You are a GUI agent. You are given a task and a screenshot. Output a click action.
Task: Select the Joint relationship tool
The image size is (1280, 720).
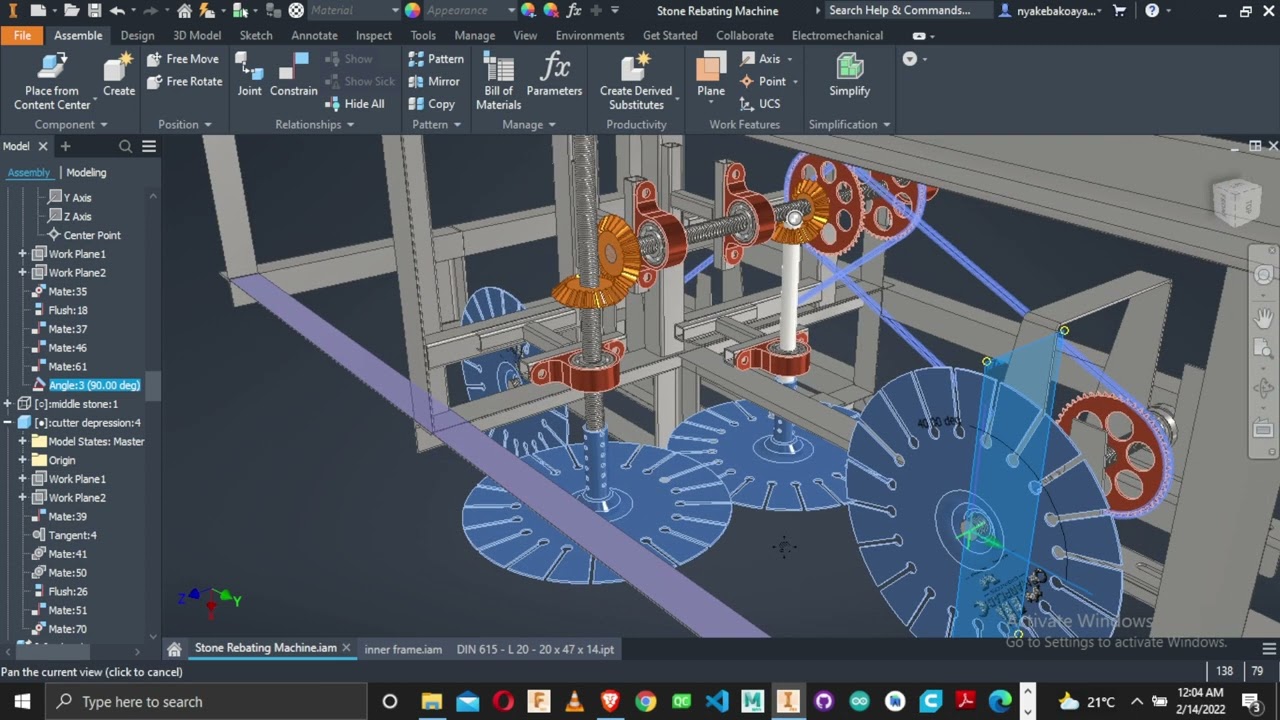point(249,76)
